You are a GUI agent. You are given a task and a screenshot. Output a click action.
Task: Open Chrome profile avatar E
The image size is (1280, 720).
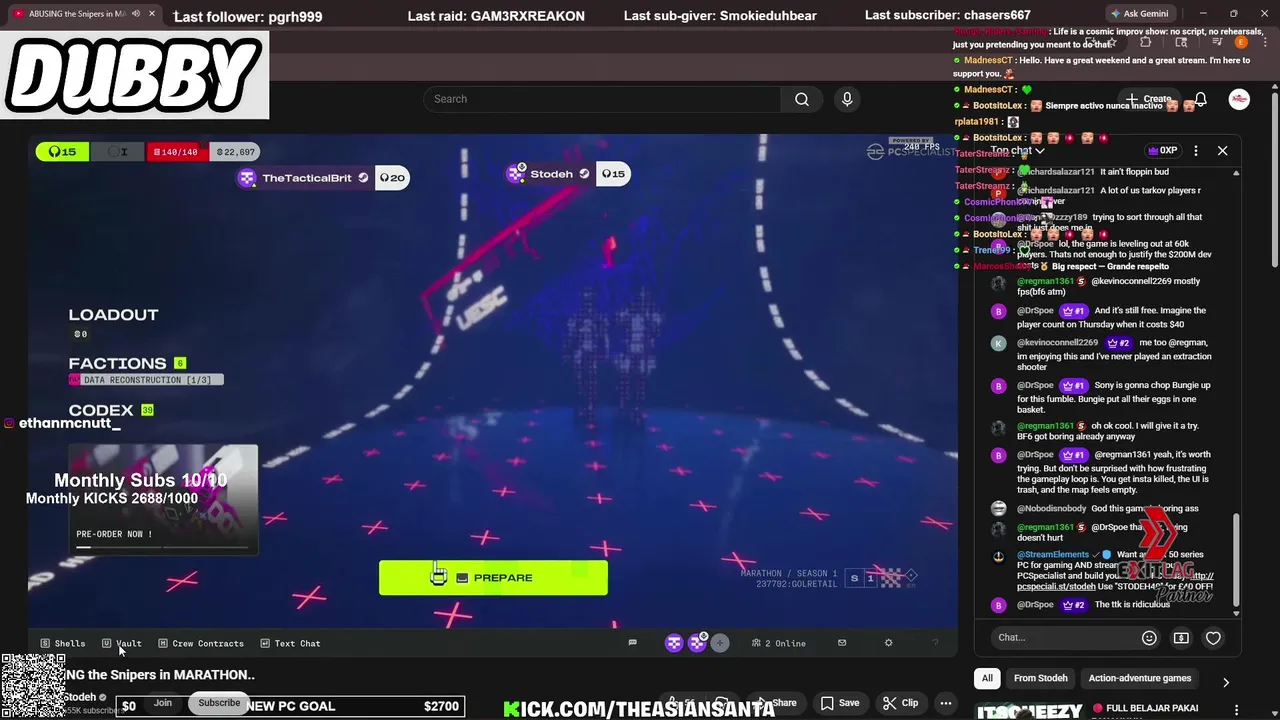pyautogui.click(x=1241, y=42)
